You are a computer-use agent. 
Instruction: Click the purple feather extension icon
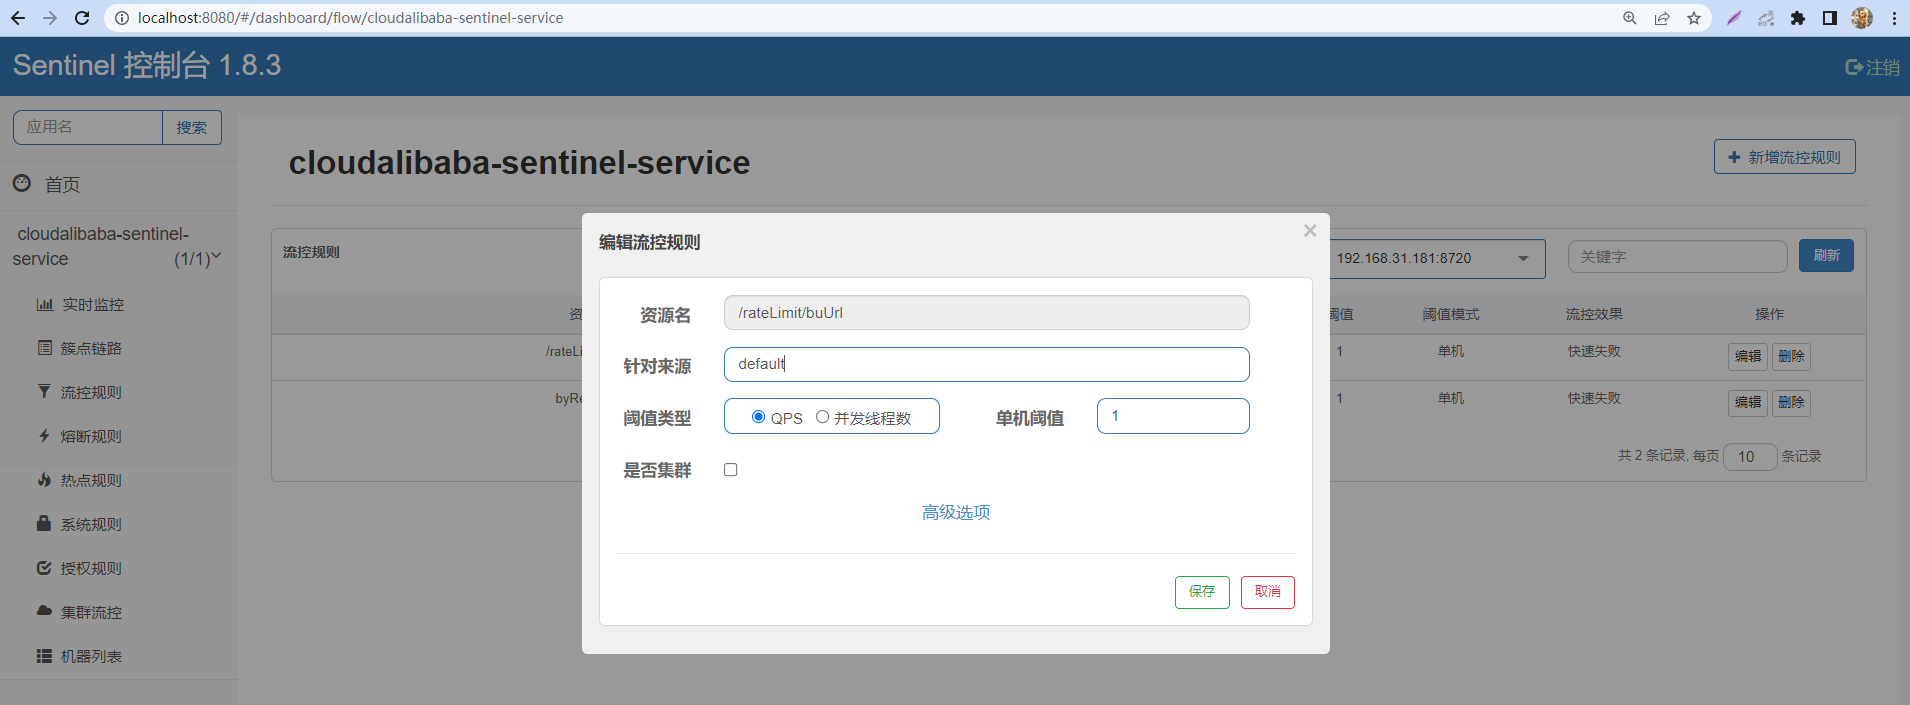pyautogui.click(x=1734, y=18)
